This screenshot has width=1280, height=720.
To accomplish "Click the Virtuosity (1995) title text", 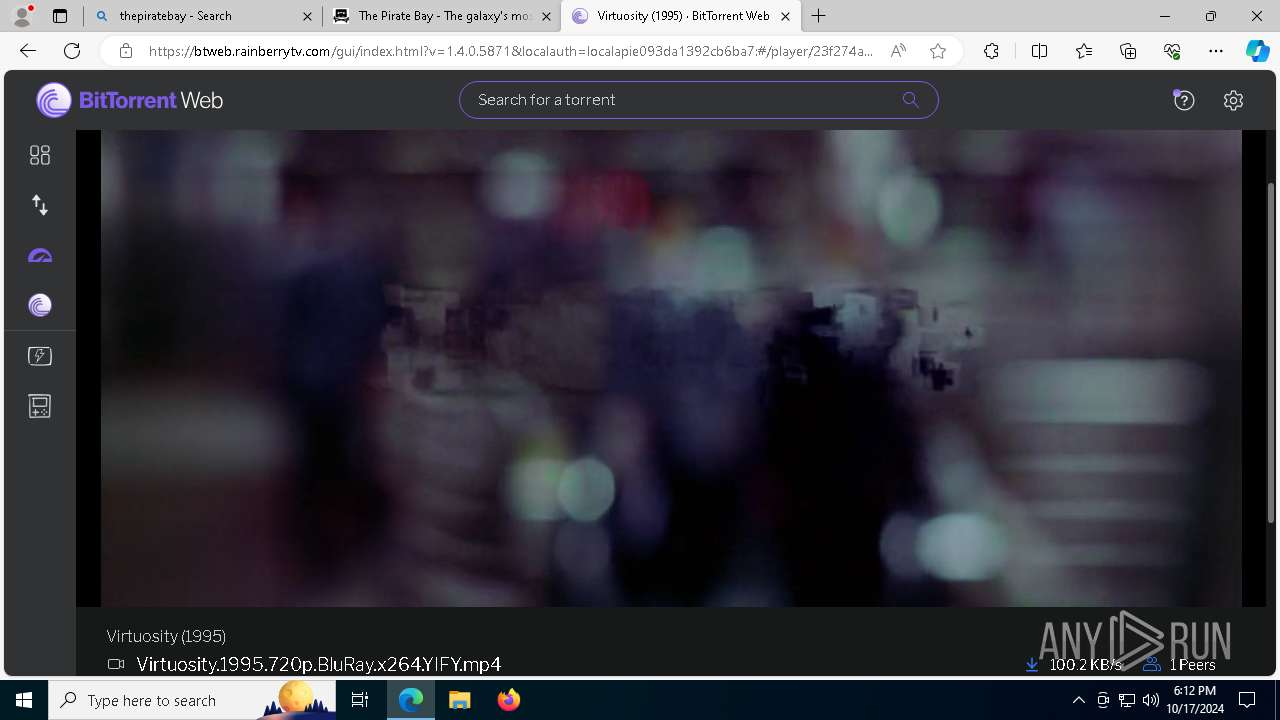I will [166, 636].
